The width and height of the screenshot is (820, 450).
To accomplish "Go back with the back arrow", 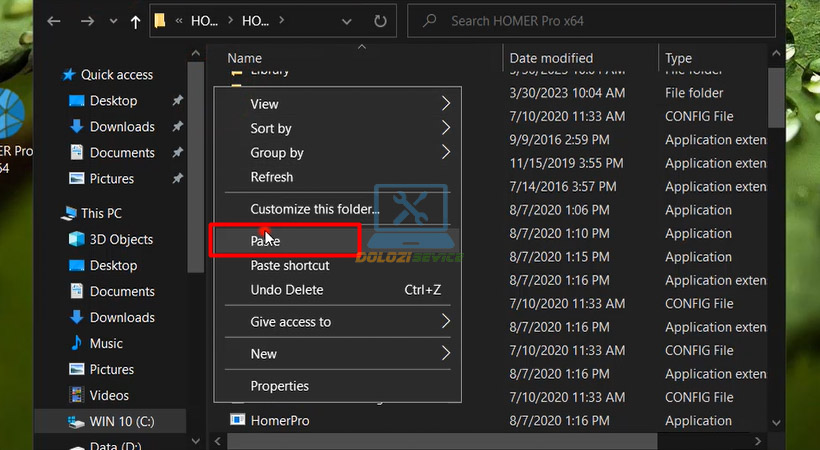I will pyautogui.click(x=54, y=21).
